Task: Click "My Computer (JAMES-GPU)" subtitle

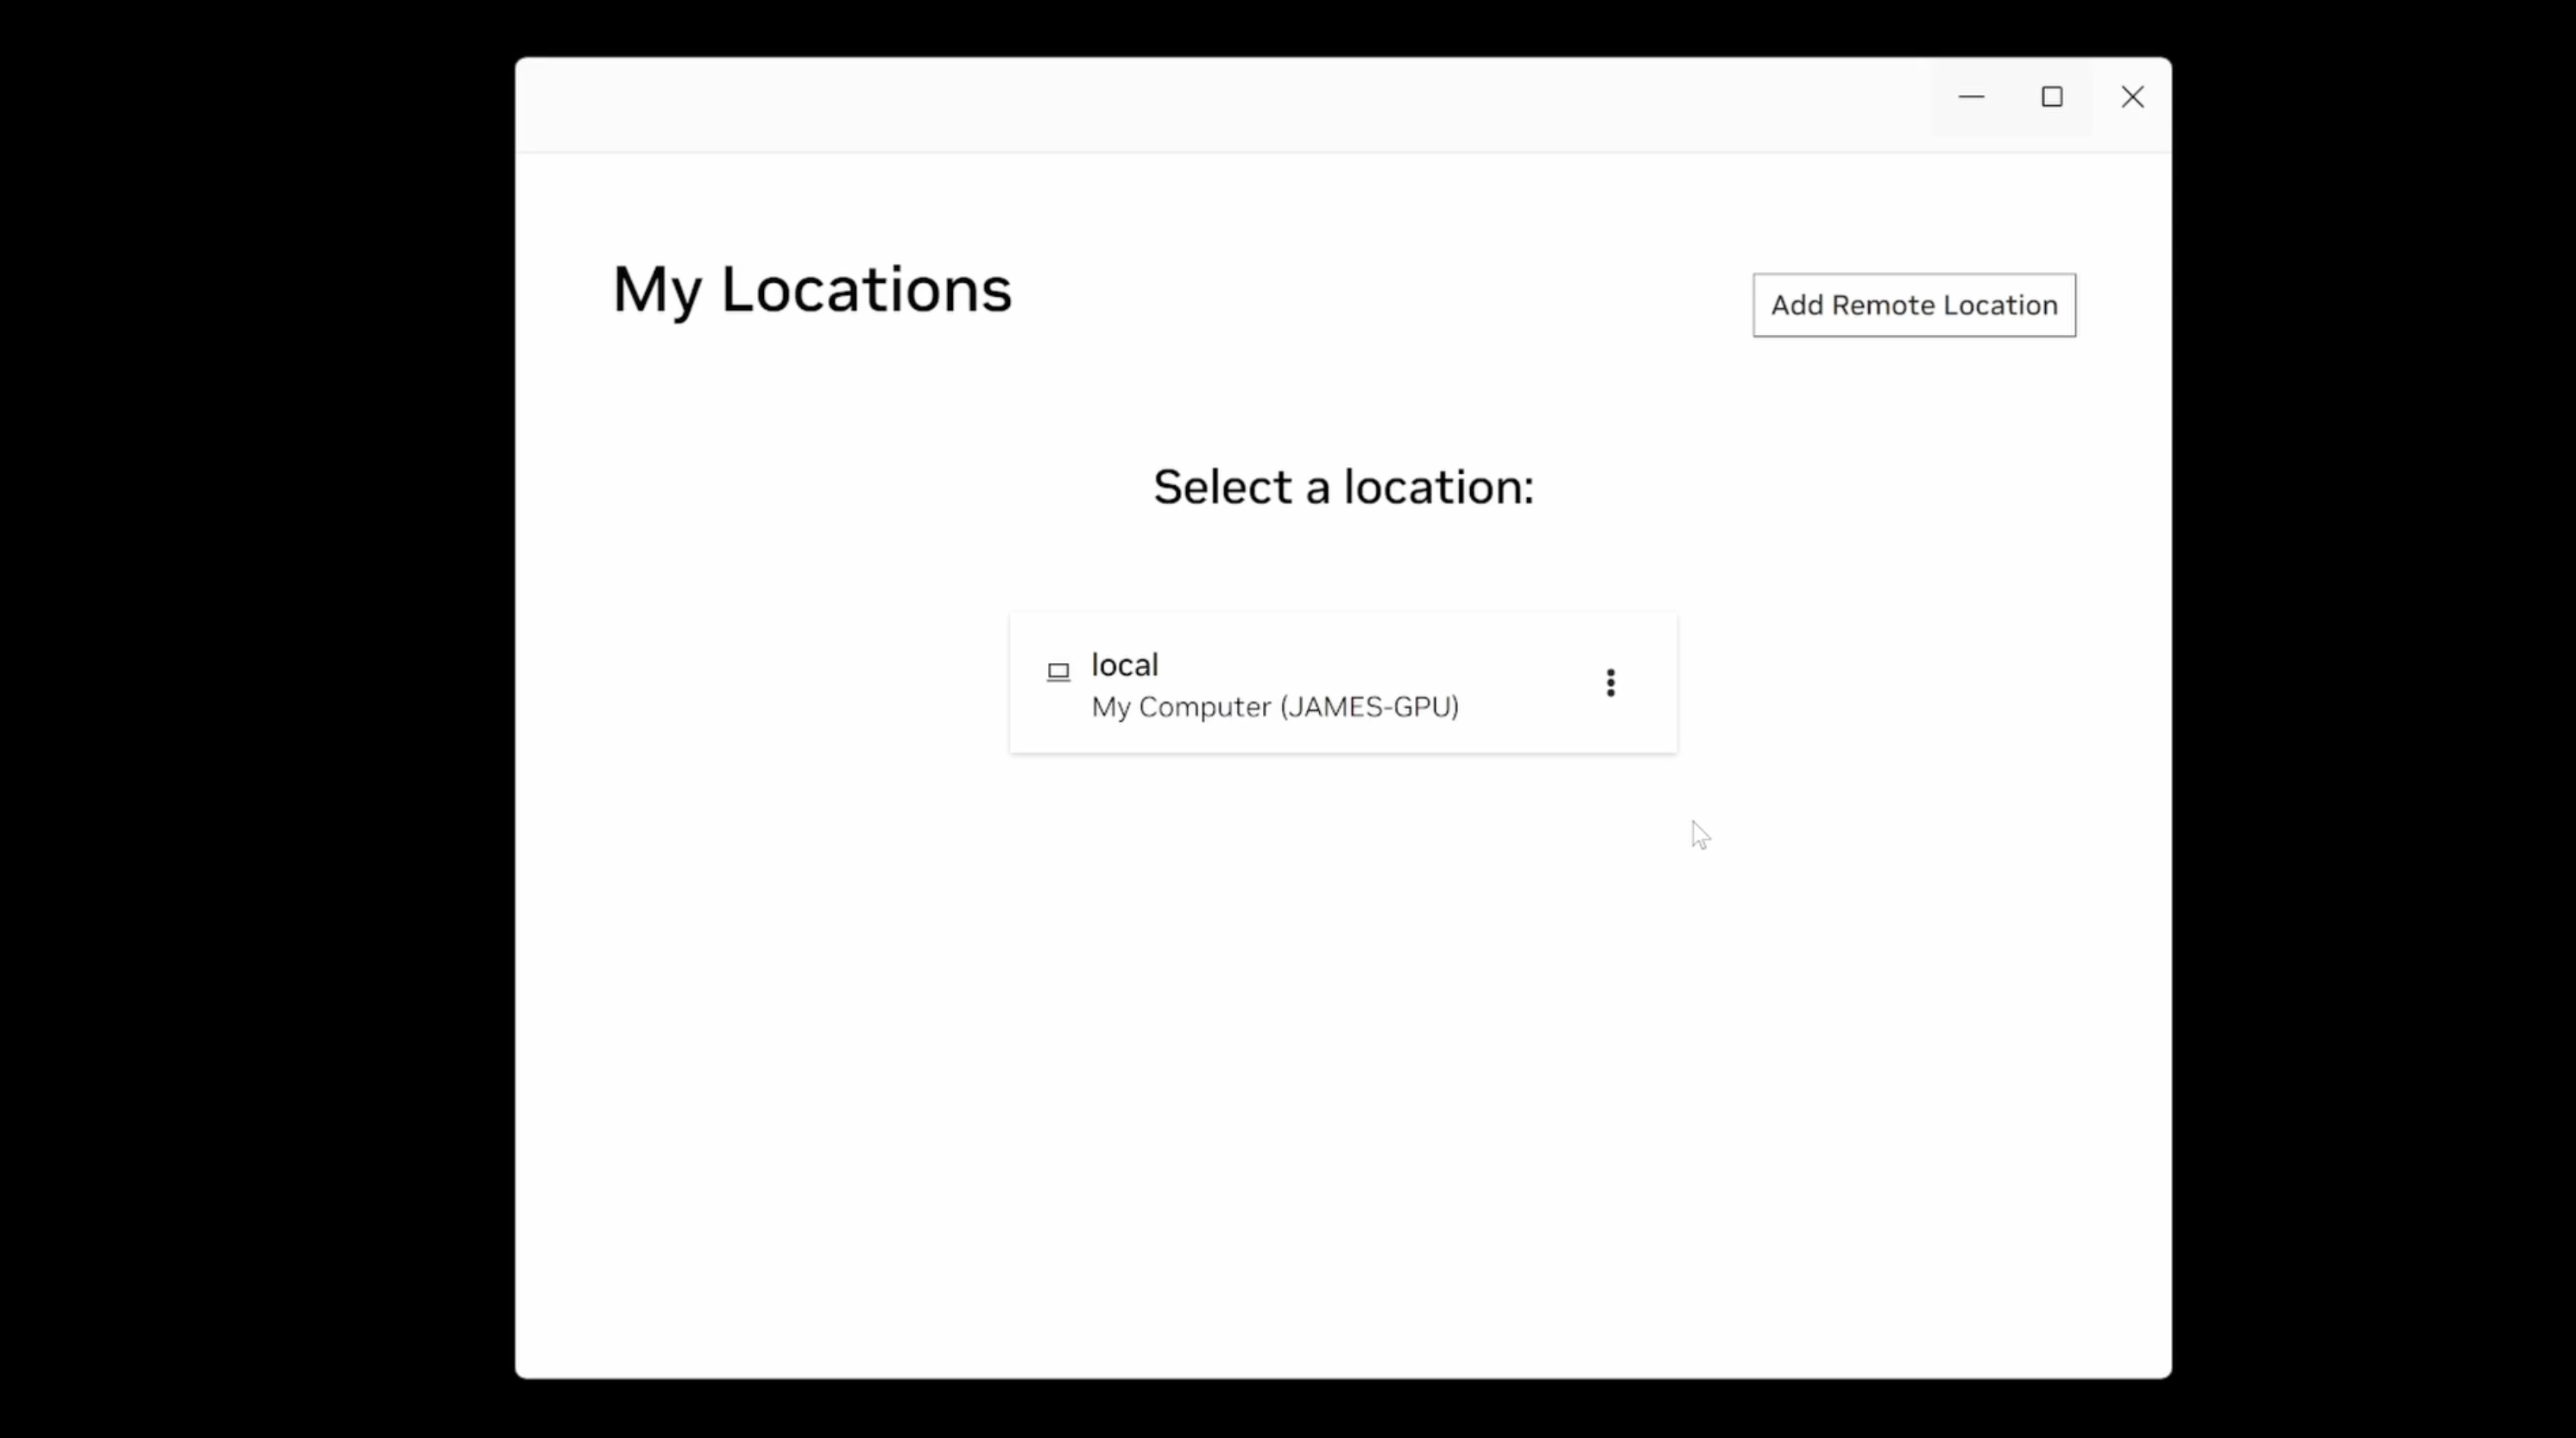Action: 1275,707
